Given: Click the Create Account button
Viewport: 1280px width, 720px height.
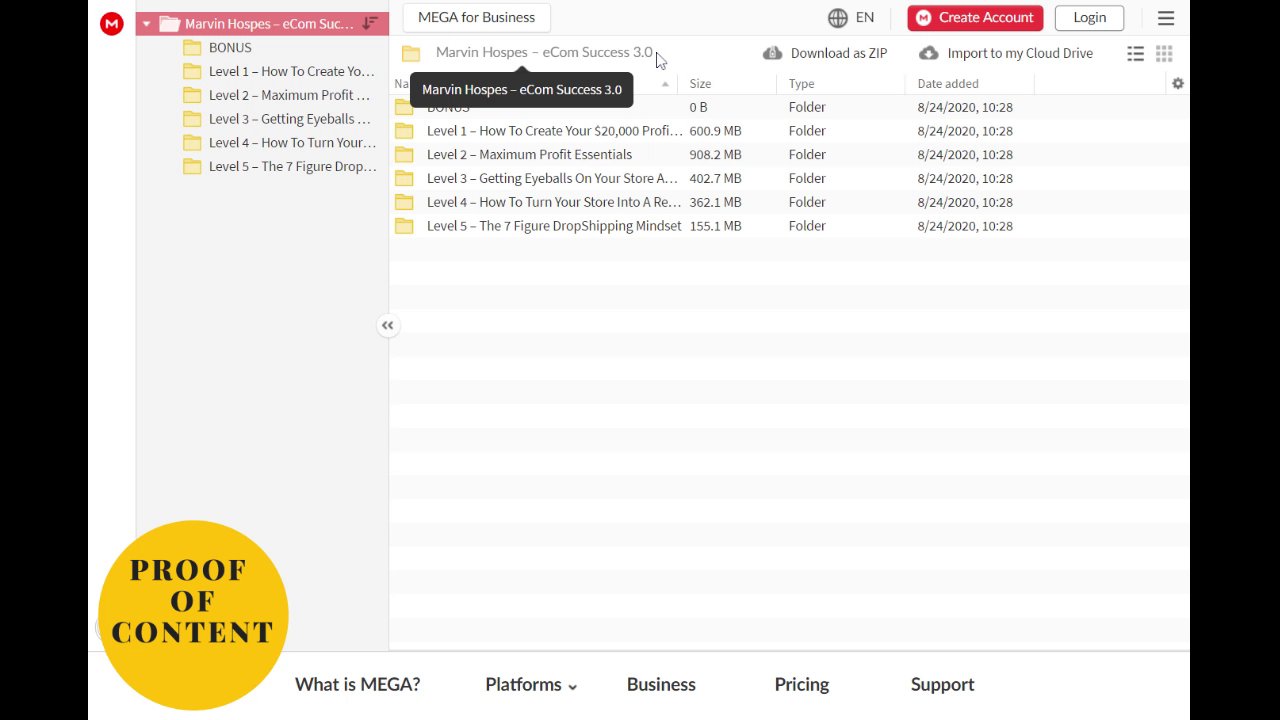Looking at the screenshot, I should tap(975, 18).
